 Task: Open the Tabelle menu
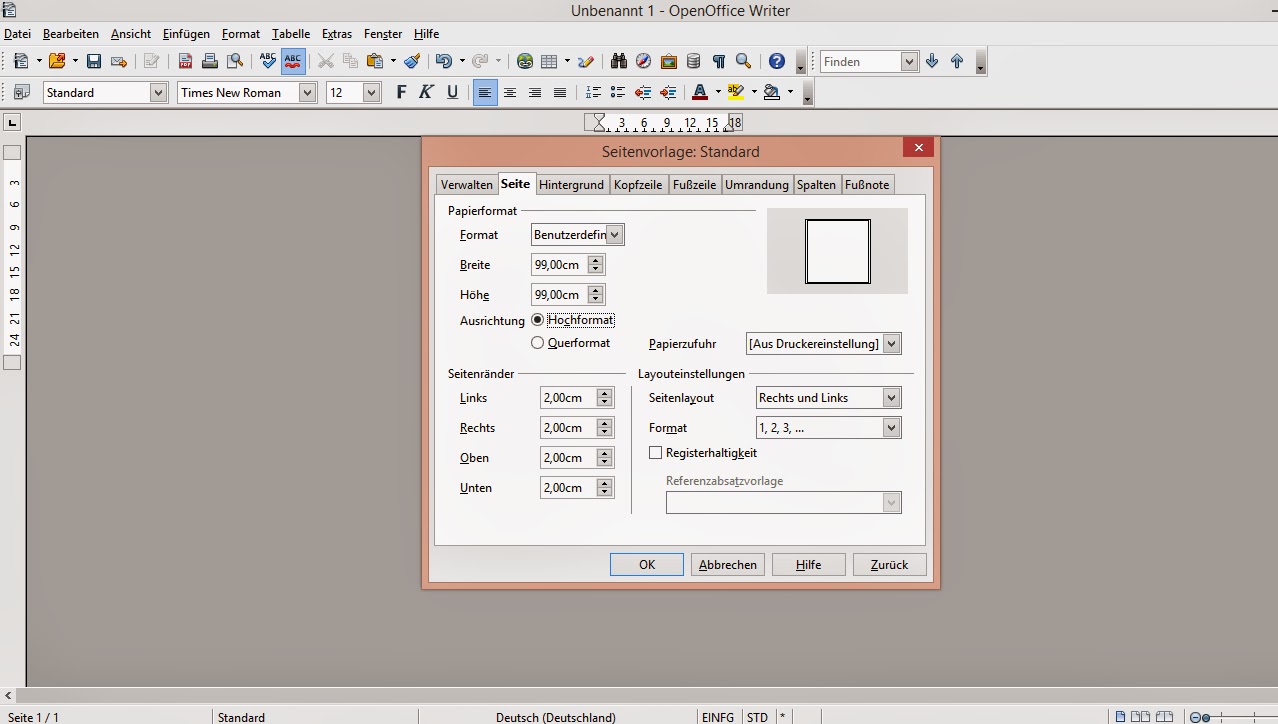point(291,34)
